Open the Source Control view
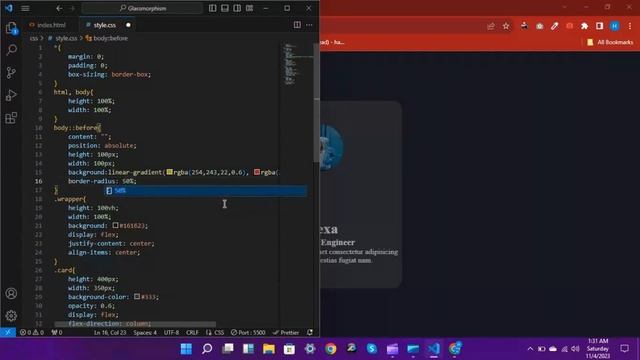 (11, 73)
